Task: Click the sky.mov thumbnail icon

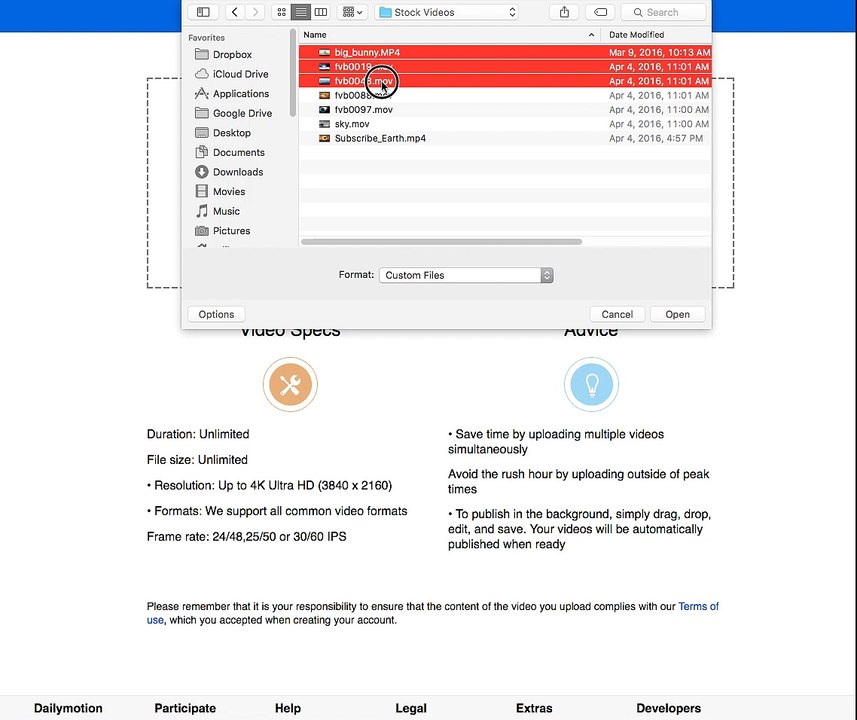Action: tap(324, 124)
